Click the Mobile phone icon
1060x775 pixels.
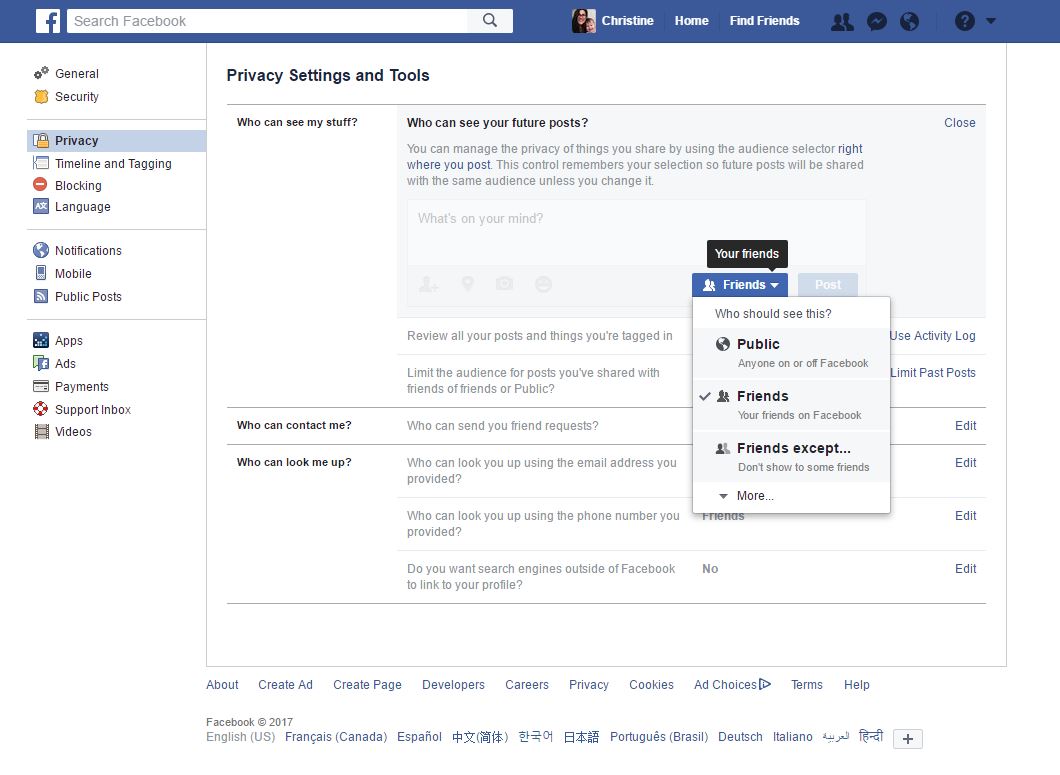[41, 273]
